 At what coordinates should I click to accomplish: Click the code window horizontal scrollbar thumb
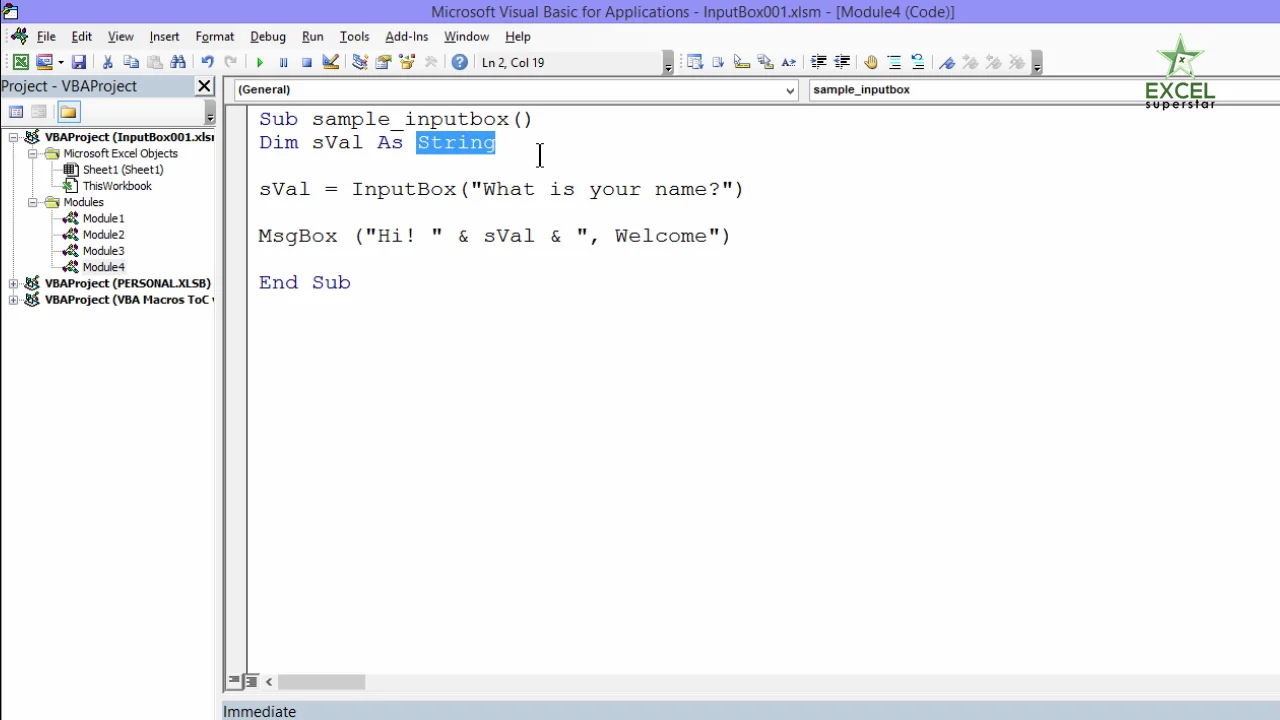(321, 682)
